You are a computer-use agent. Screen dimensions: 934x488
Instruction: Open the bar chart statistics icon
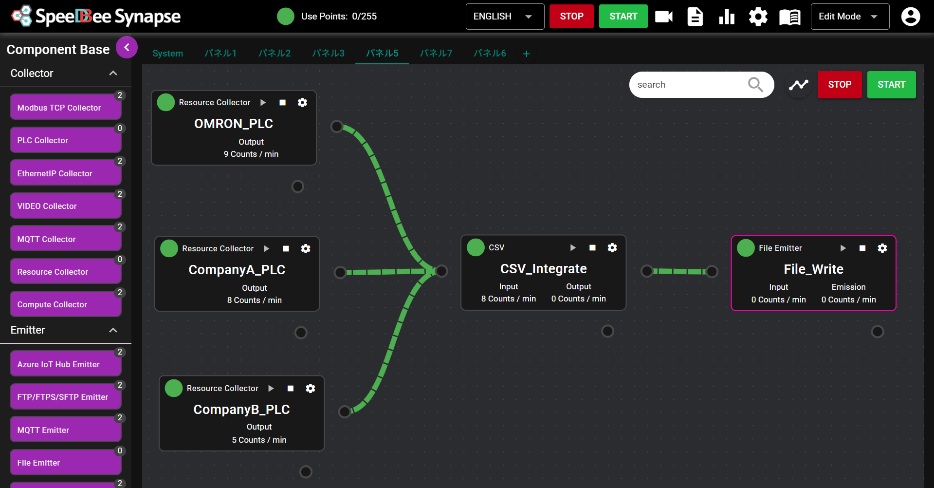(727, 17)
